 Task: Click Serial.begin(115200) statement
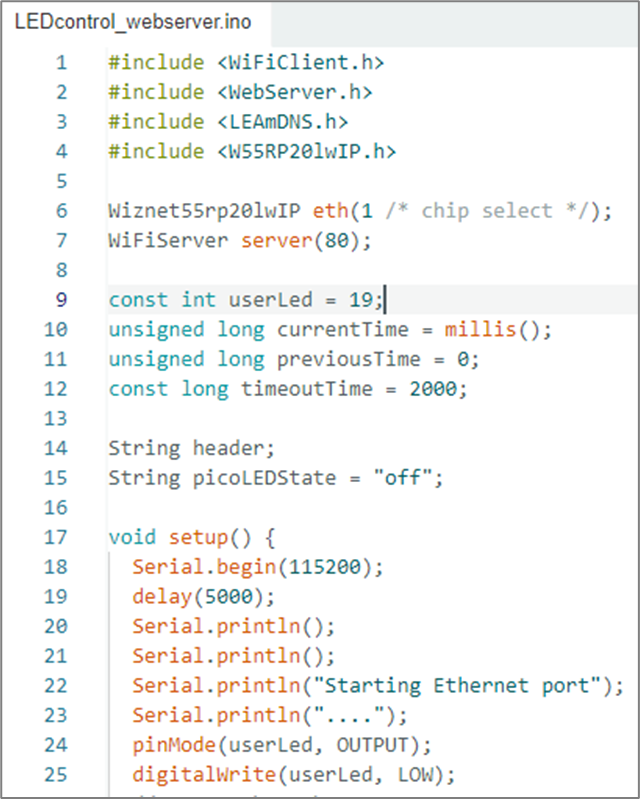258,566
